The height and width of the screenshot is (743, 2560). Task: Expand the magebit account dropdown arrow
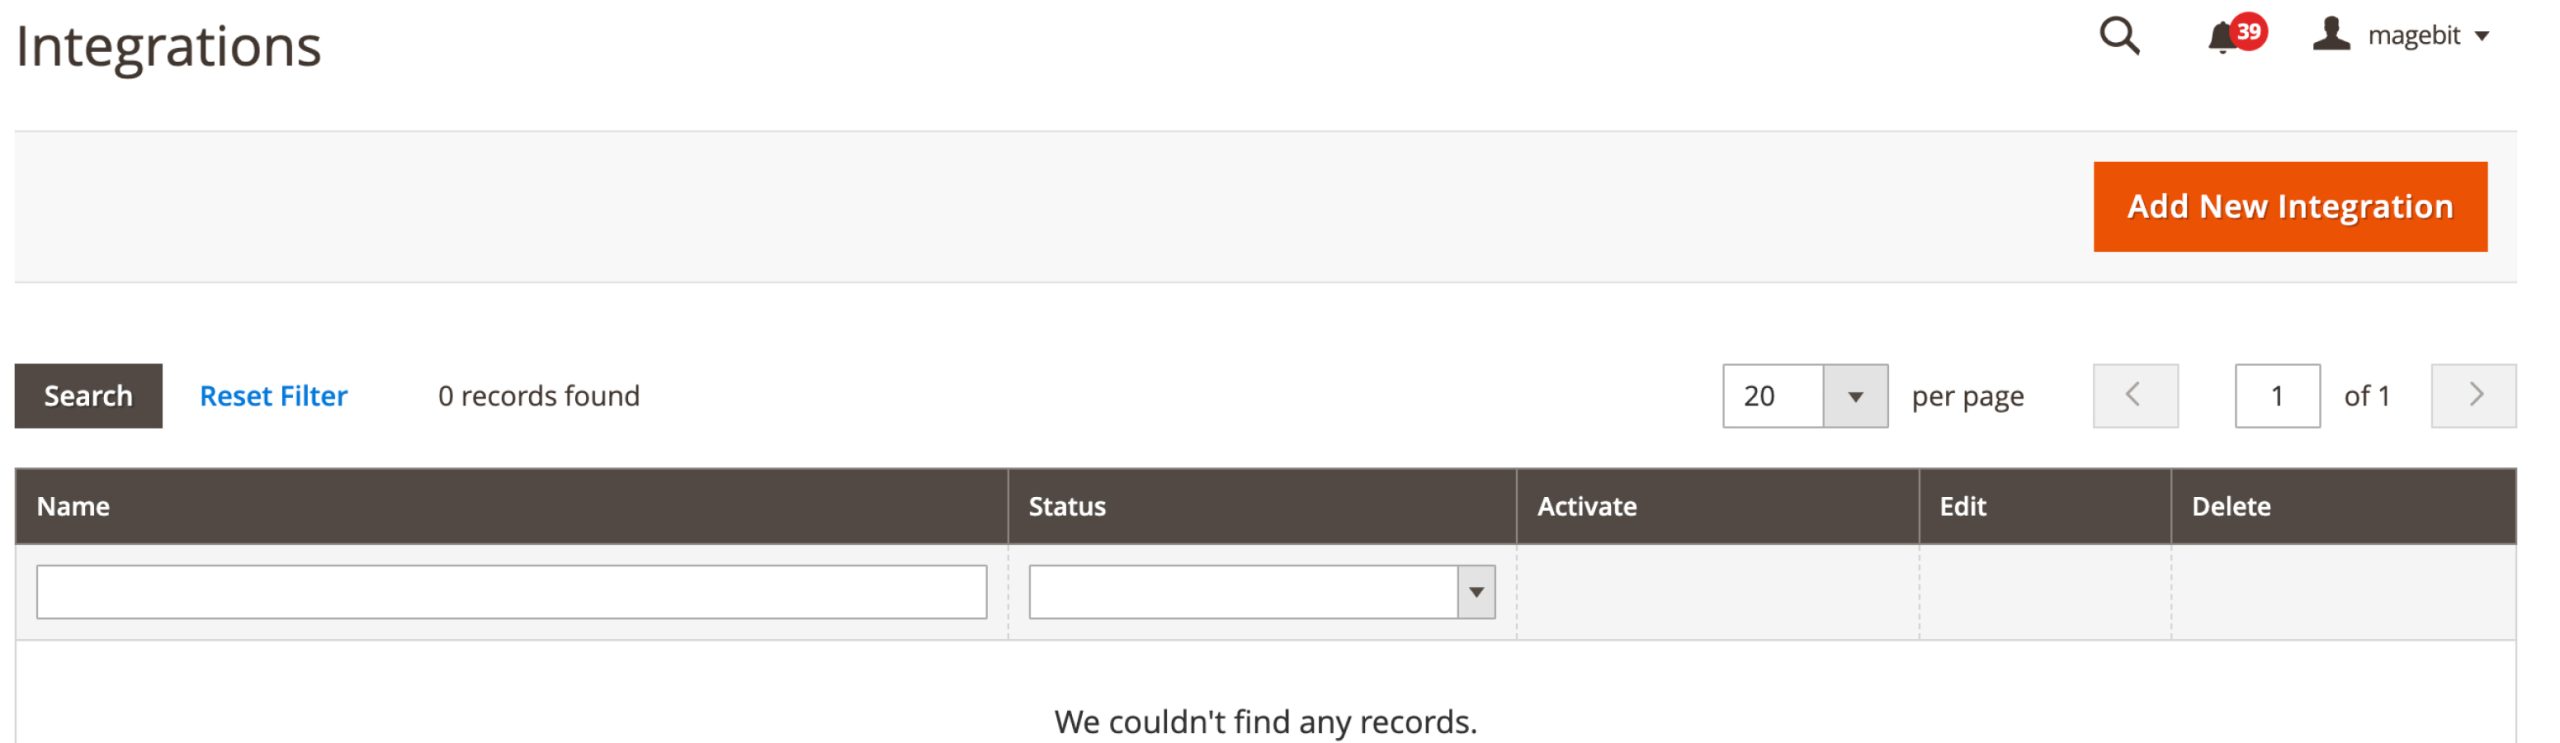point(2482,37)
